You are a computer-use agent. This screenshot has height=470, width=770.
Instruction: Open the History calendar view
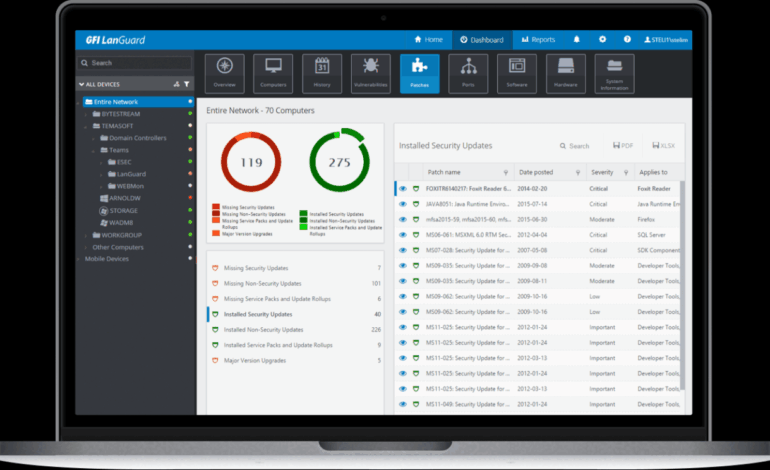[x=322, y=74]
